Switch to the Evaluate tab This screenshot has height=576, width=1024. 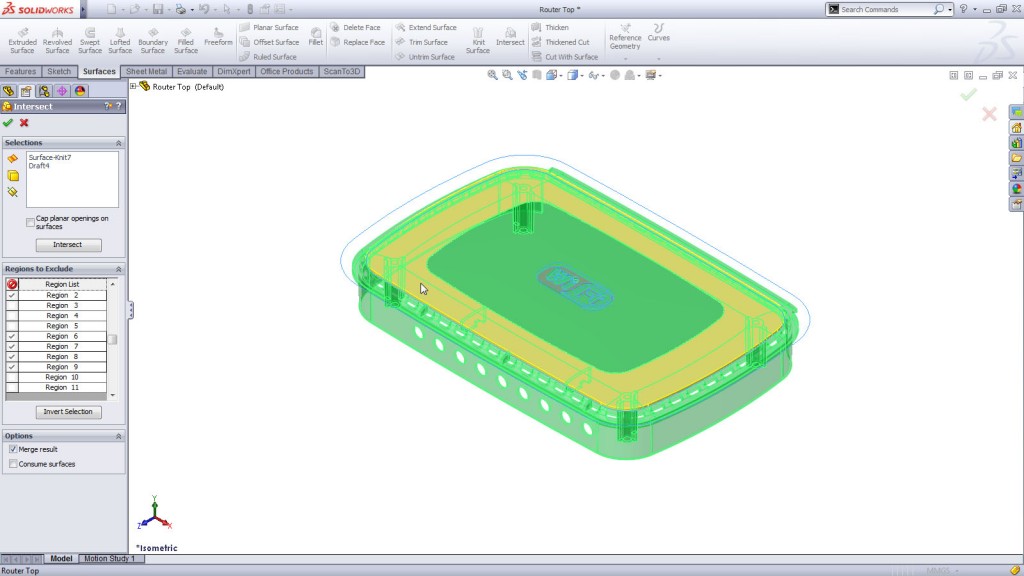(x=192, y=71)
